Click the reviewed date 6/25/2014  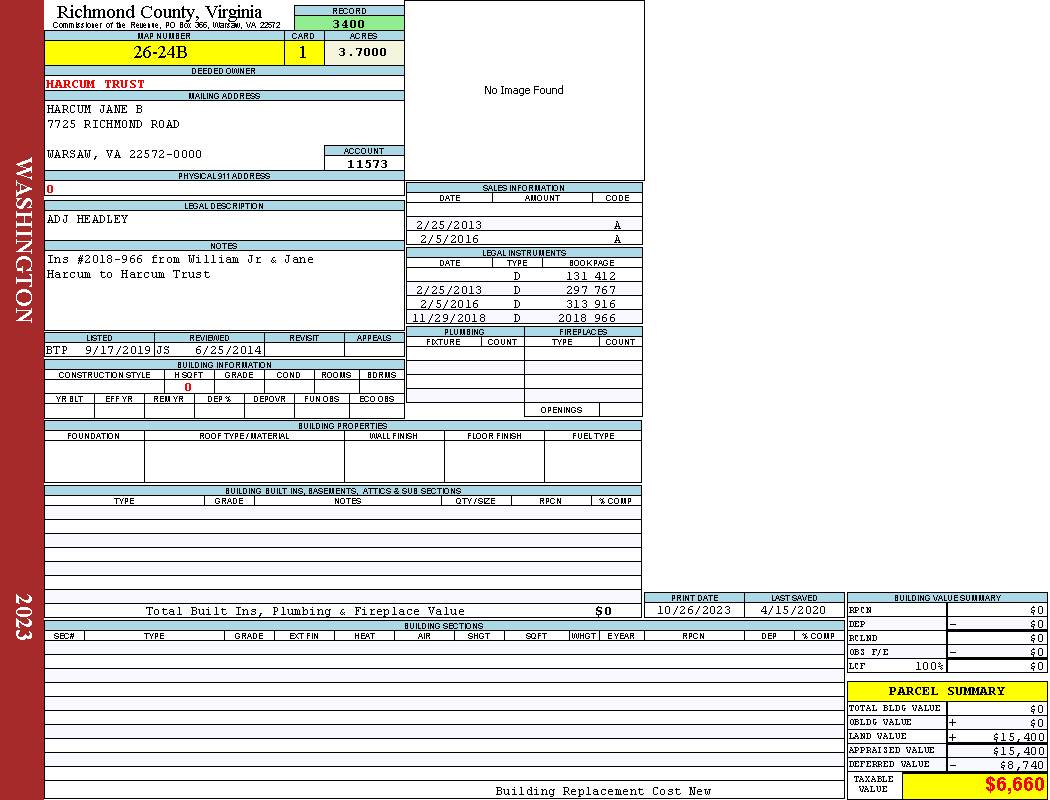pos(227,351)
